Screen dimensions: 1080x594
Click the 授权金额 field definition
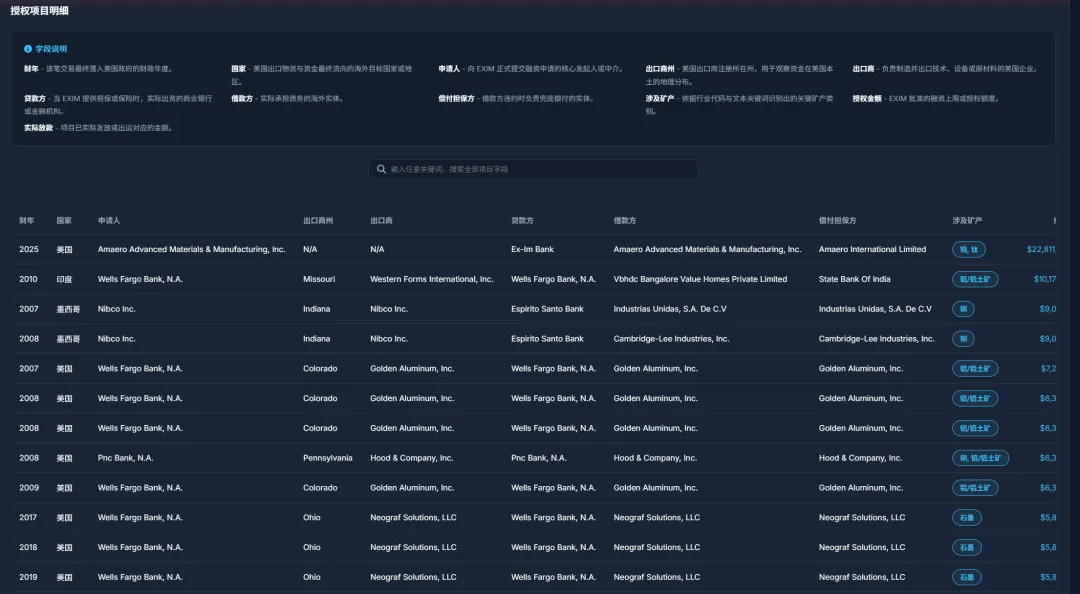pyautogui.click(x=926, y=99)
